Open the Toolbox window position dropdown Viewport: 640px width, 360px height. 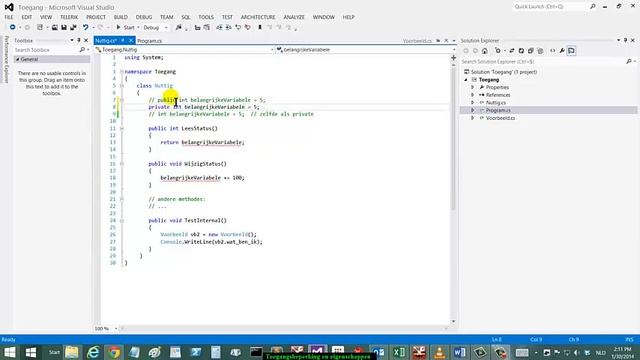tap(72, 40)
